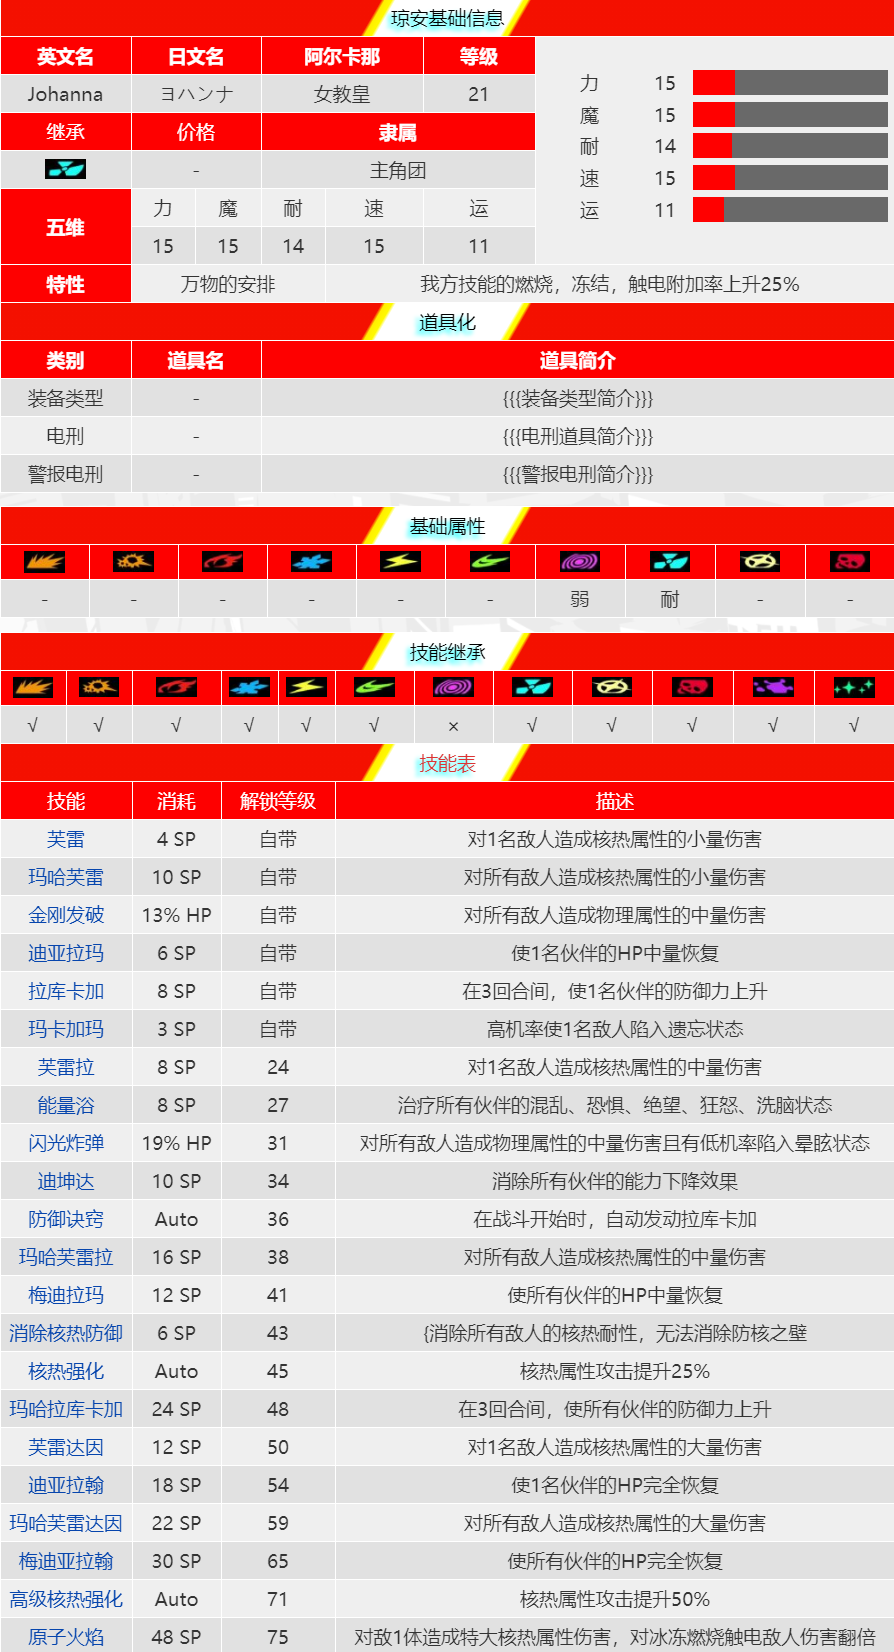Open the 玛哈芙雷拉 skill link
Image resolution: width=894 pixels, height=1652 pixels.
coord(66,1257)
